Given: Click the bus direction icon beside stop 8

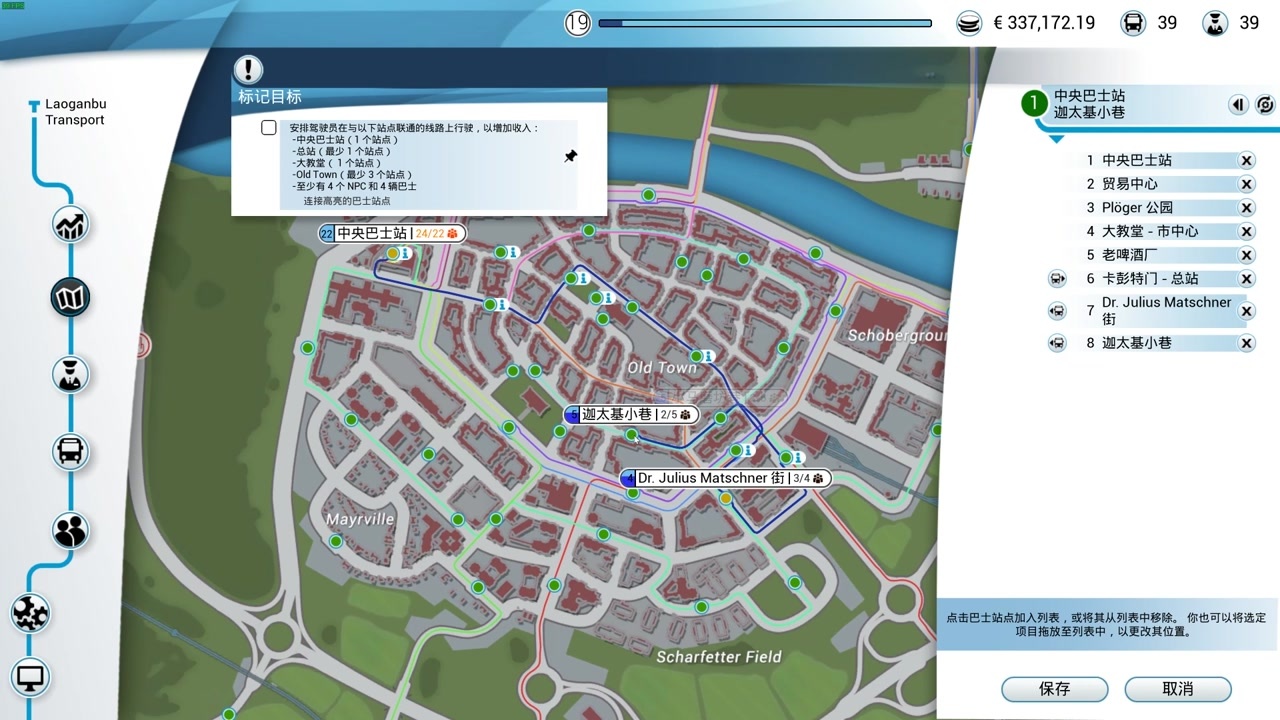Looking at the screenshot, I should tap(1057, 343).
